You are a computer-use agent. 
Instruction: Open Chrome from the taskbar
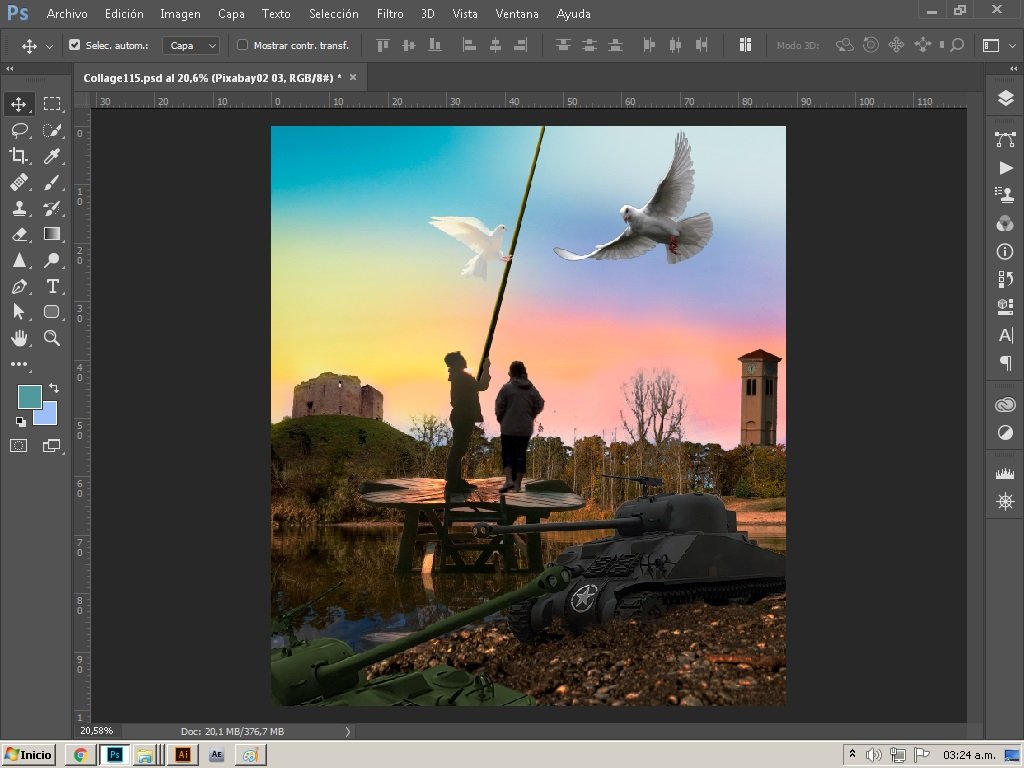(x=81, y=755)
